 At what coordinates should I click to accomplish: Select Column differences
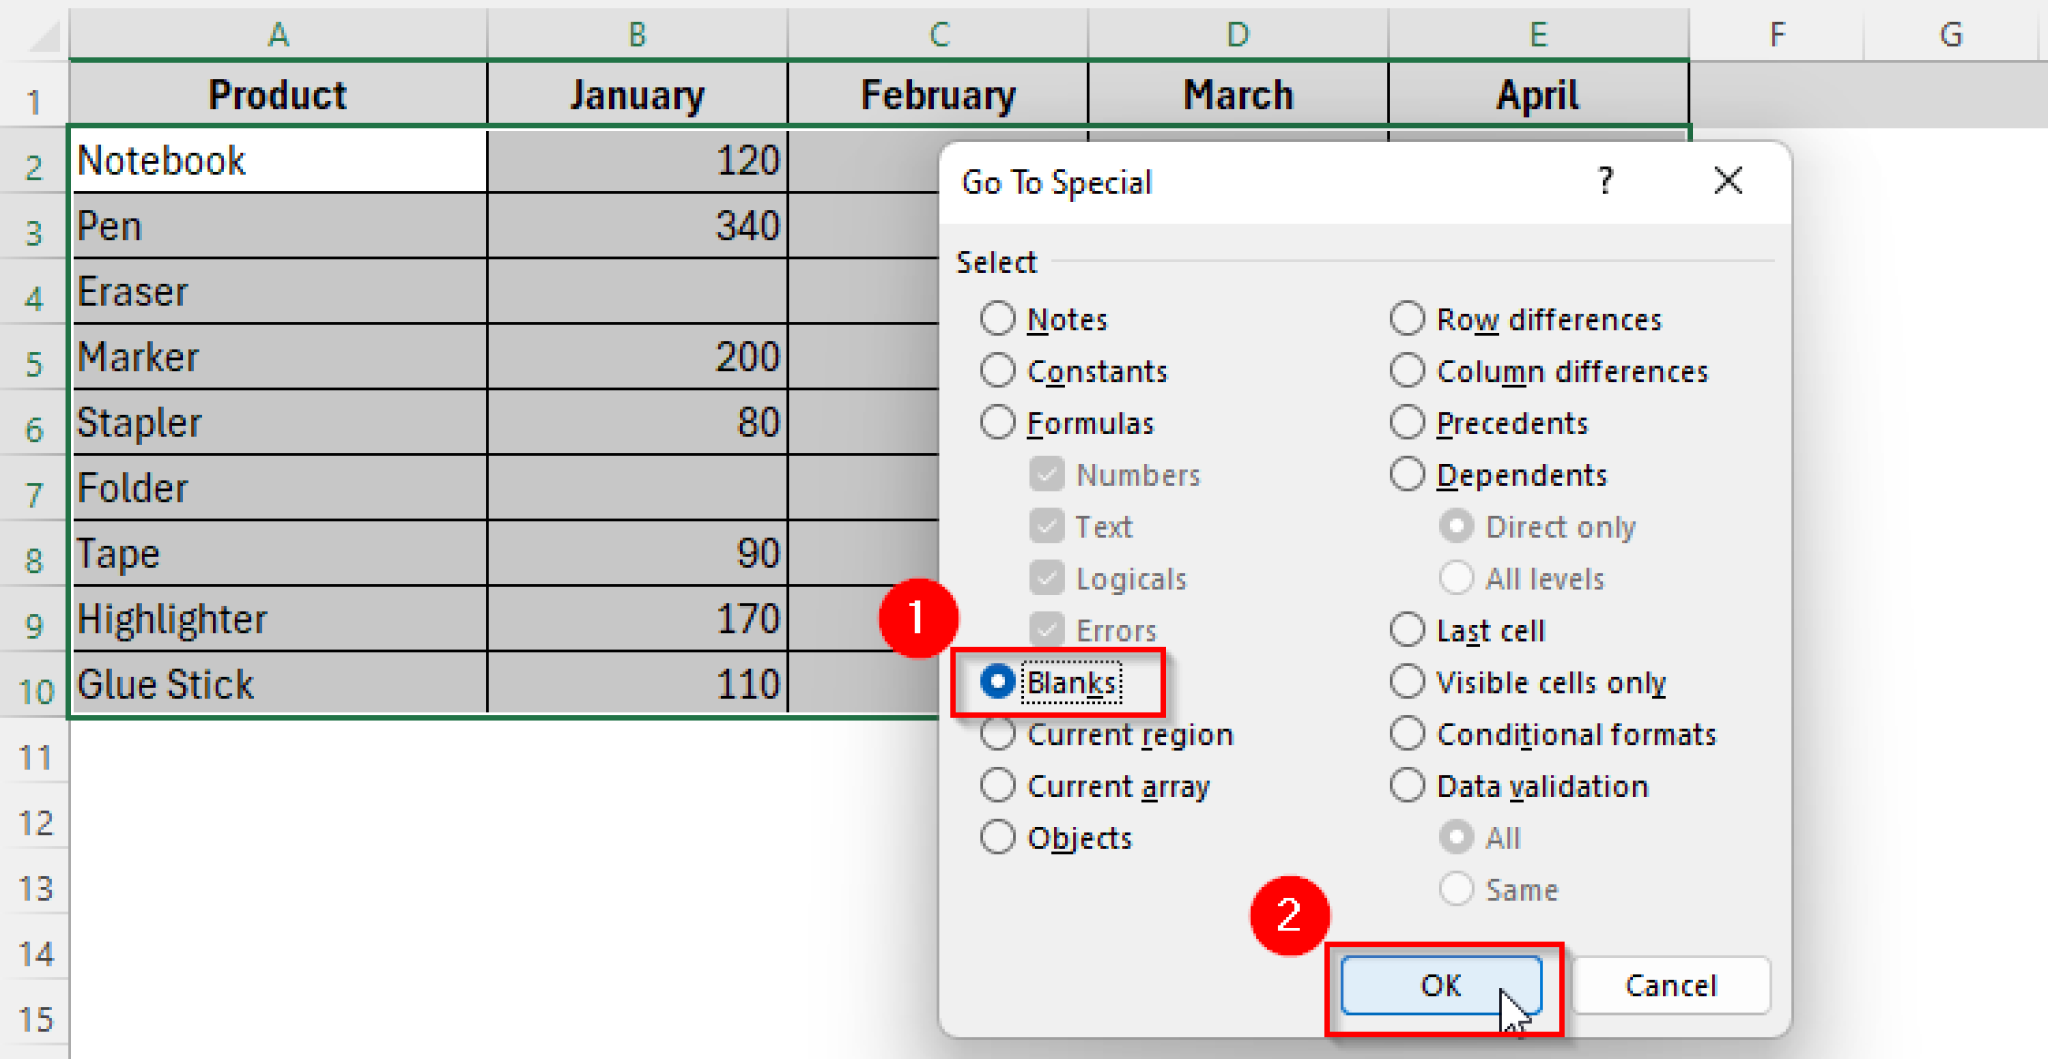(x=1407, y=370)
